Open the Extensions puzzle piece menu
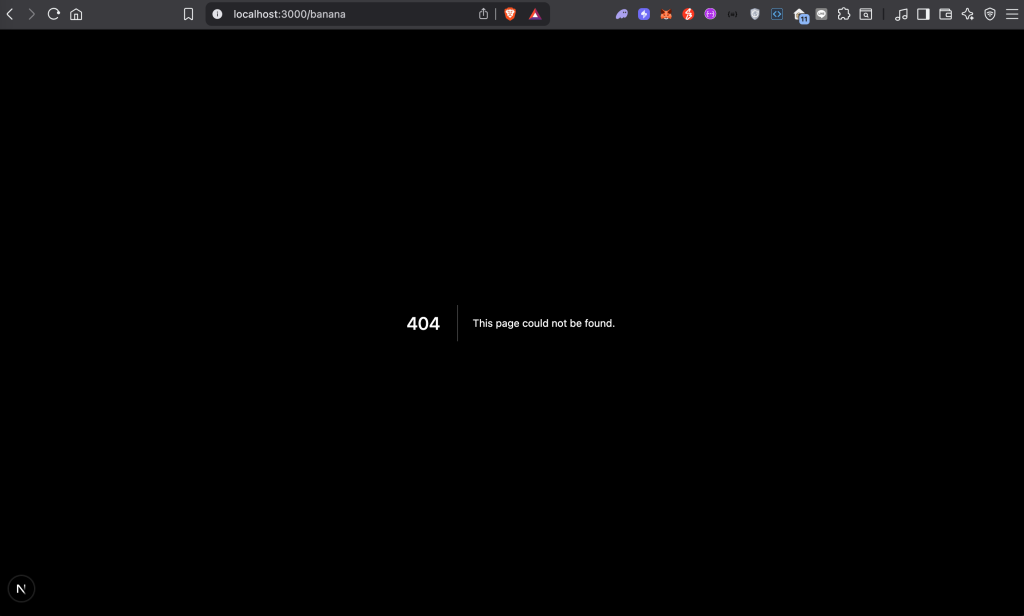This screenshot has height=616, width=1024. pos(844,14)
